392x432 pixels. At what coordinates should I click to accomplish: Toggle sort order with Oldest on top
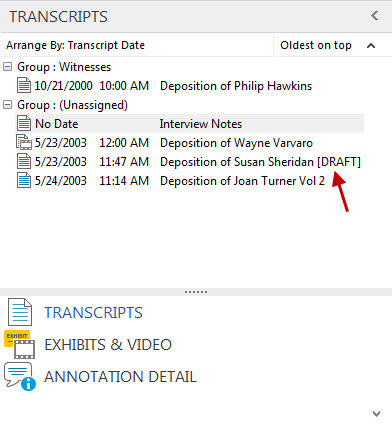328,45
